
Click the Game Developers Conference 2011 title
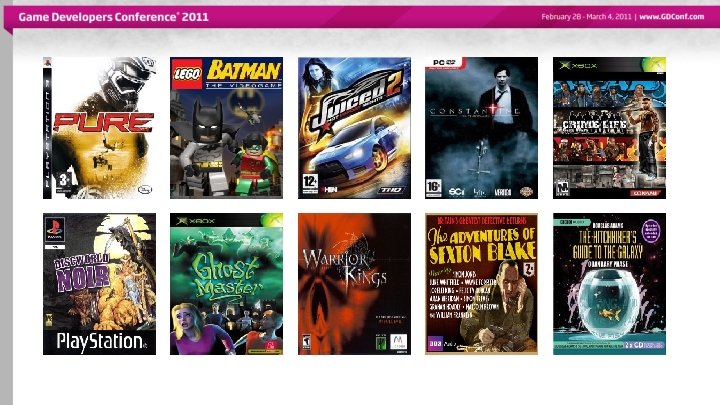click(x=113, y=17)
